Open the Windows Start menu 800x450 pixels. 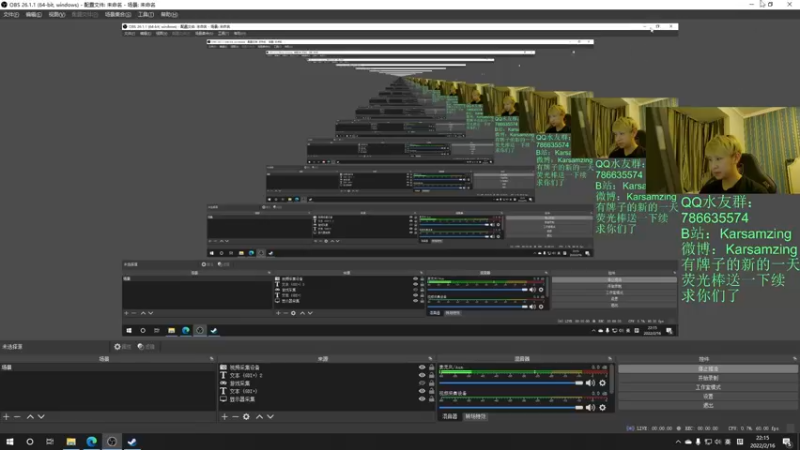pos(10,441)
